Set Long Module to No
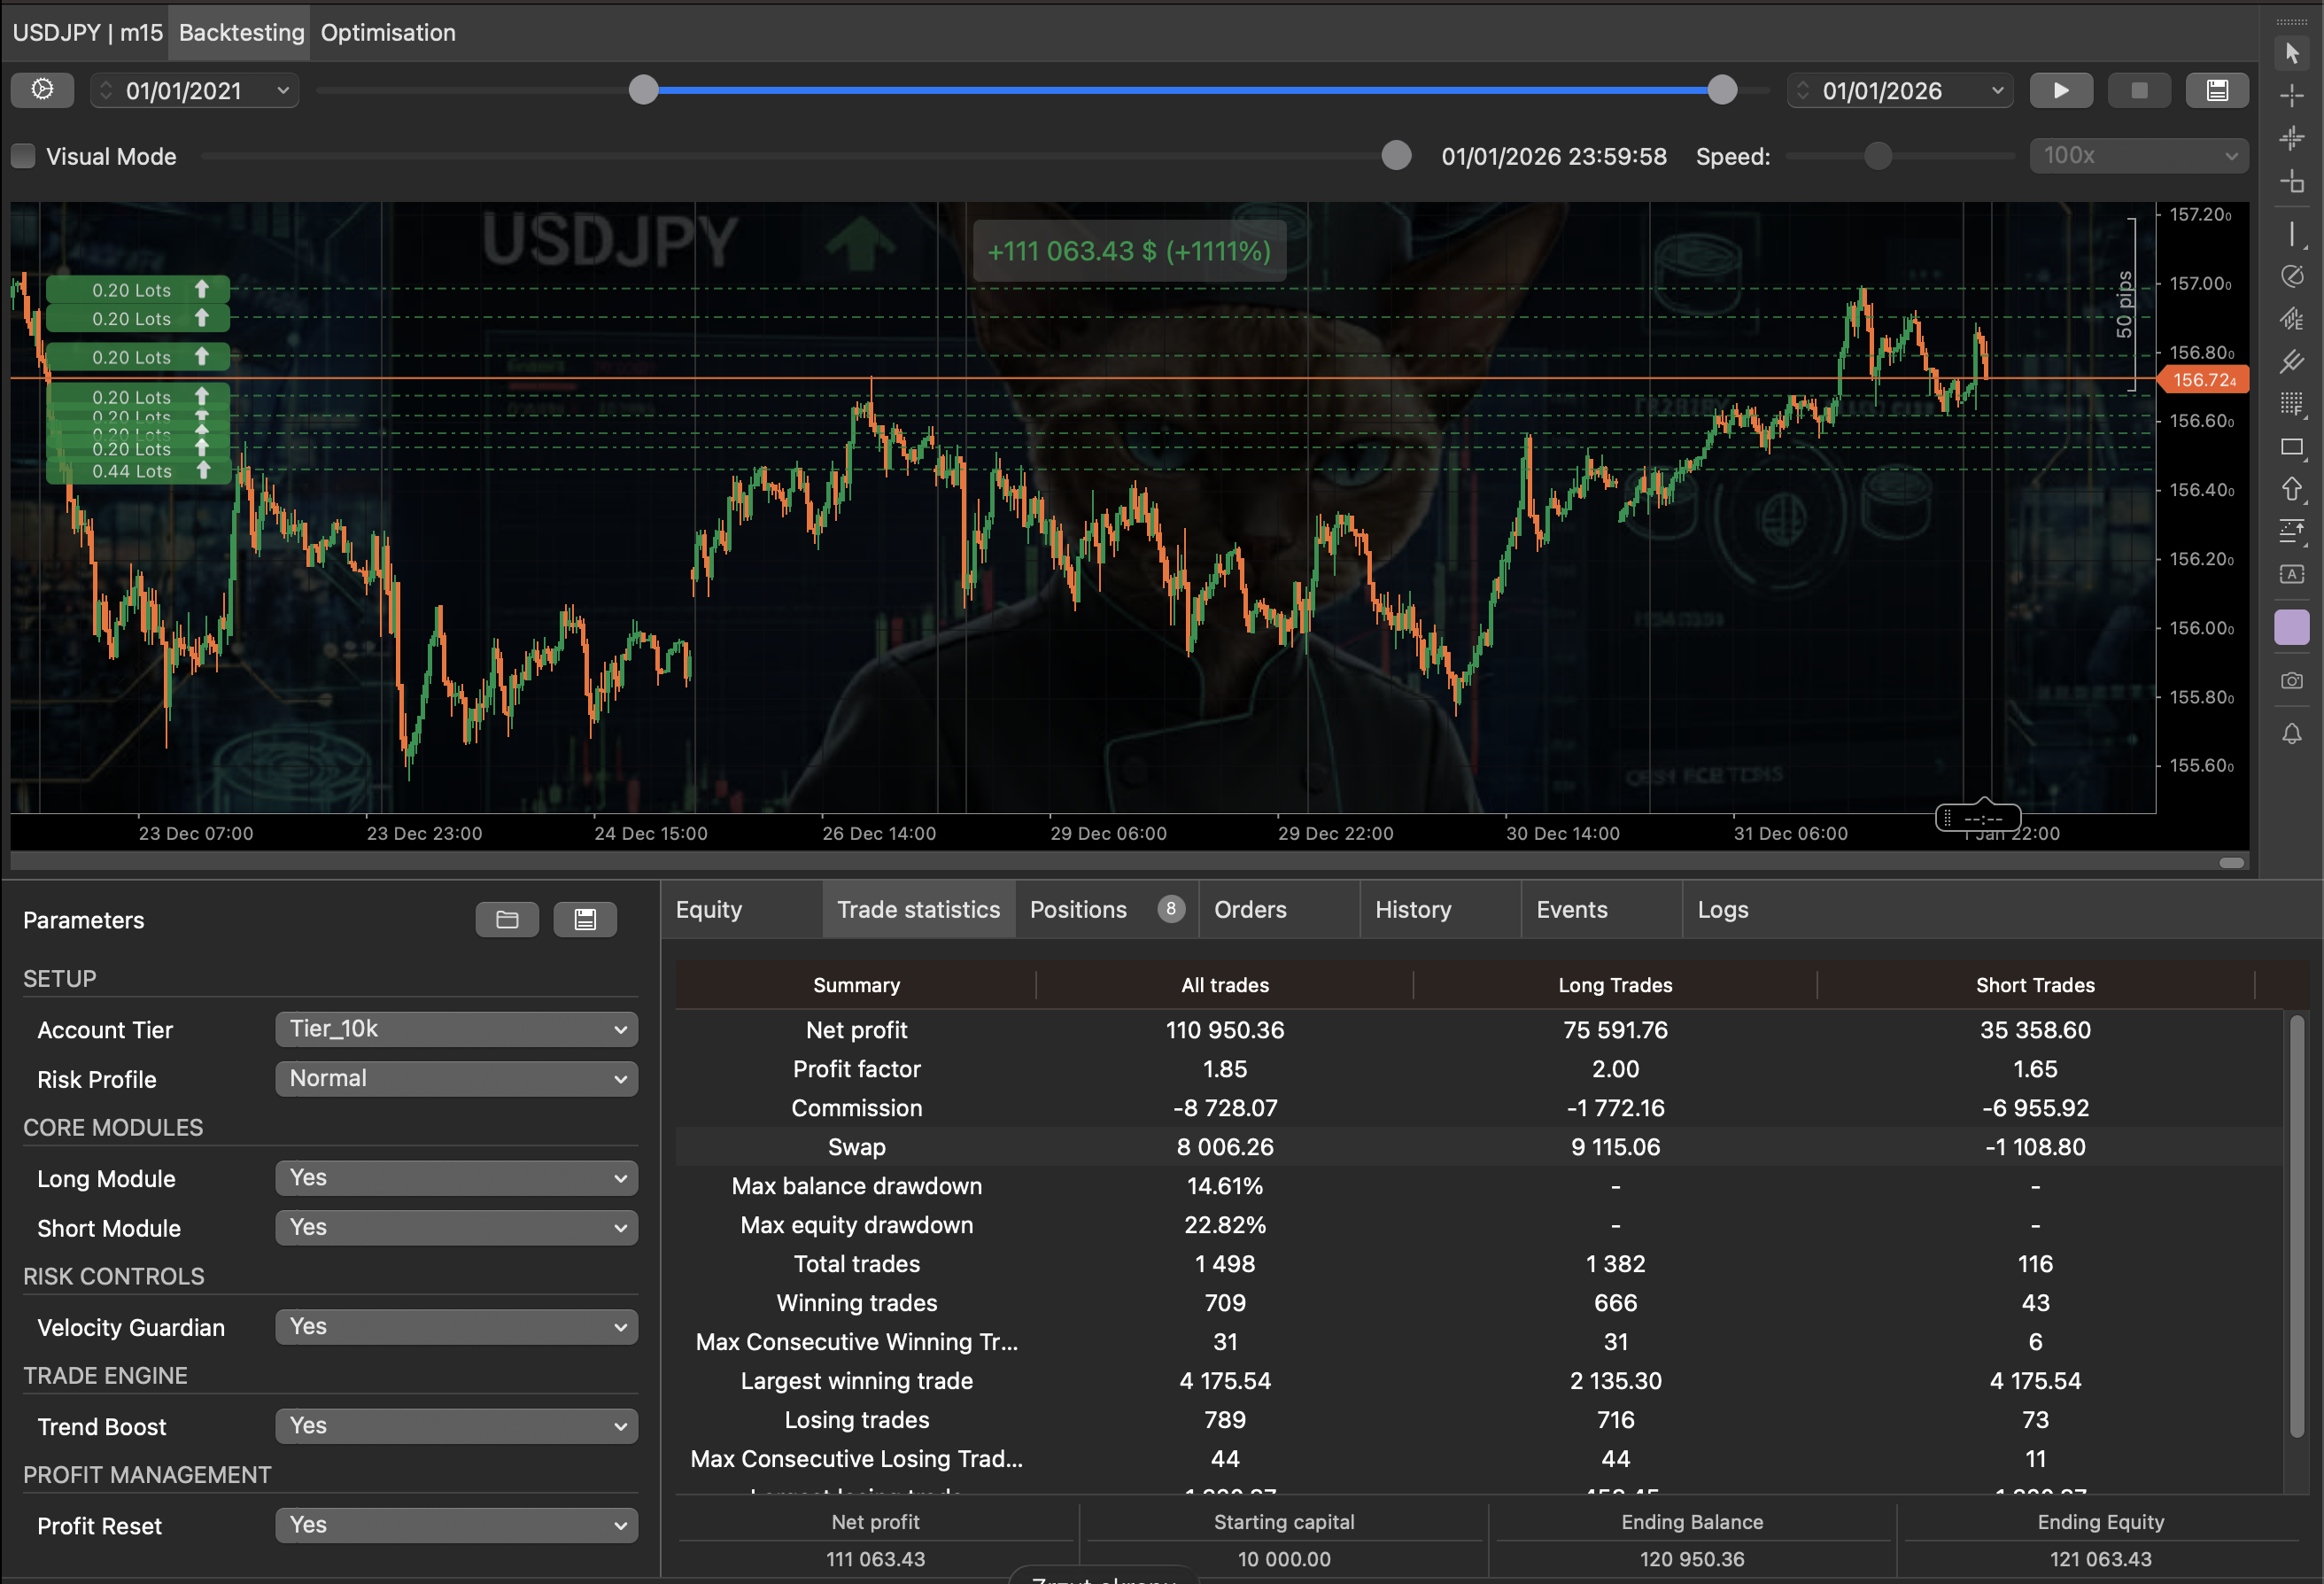This screenshot has width=2324, height=1584. click(x=456, y=1178)
